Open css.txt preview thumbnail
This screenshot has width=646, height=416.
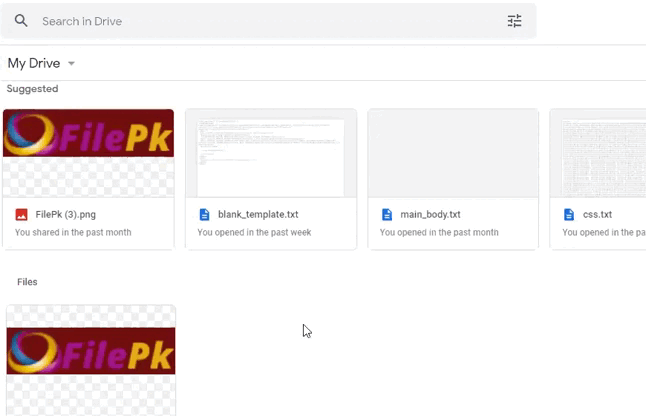coord(598,153)
